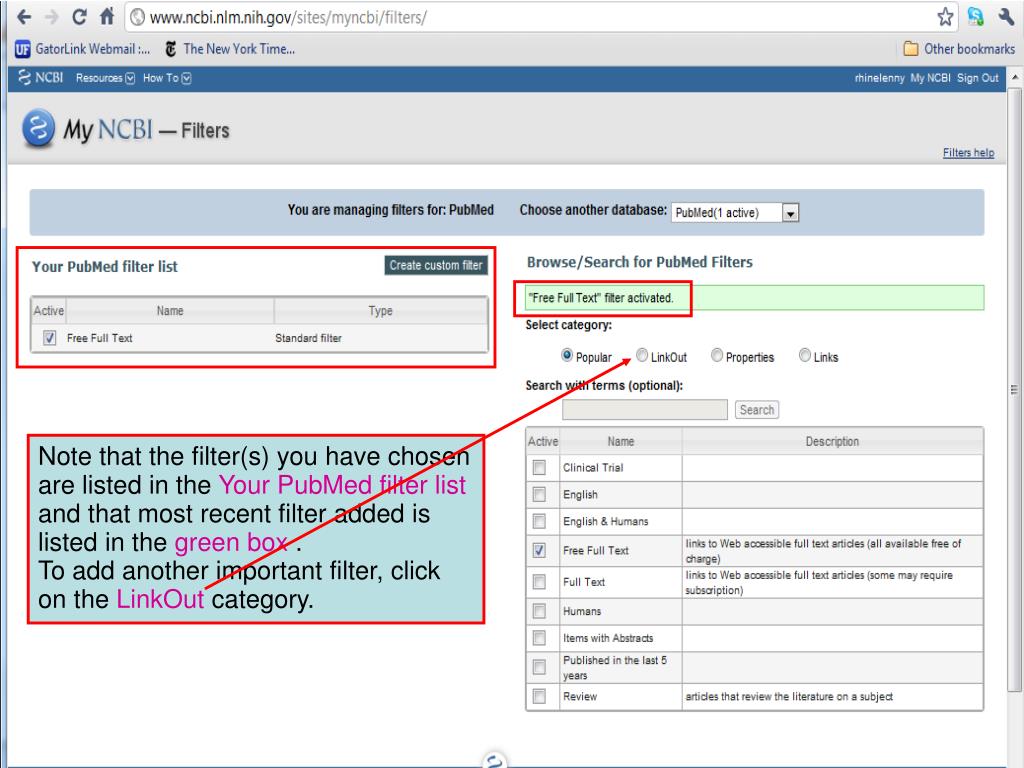
Task: Open The New York Times bookmark
Action: (x=230, y=49)
